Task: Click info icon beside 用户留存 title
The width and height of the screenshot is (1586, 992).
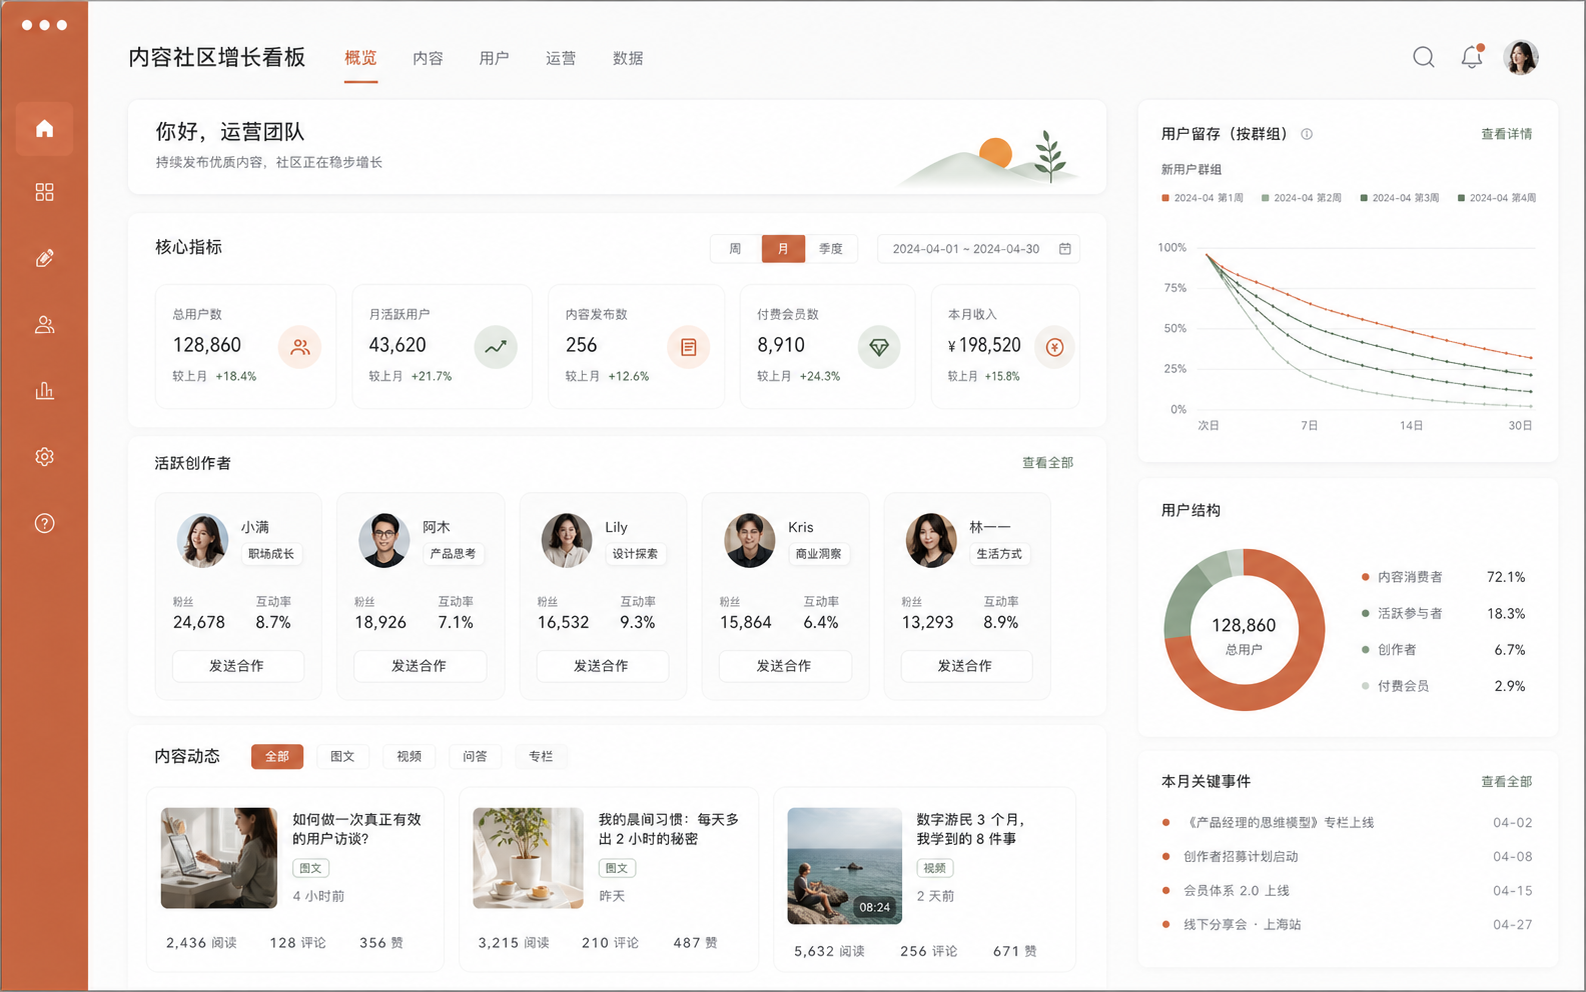Action: pos(1306,134)
